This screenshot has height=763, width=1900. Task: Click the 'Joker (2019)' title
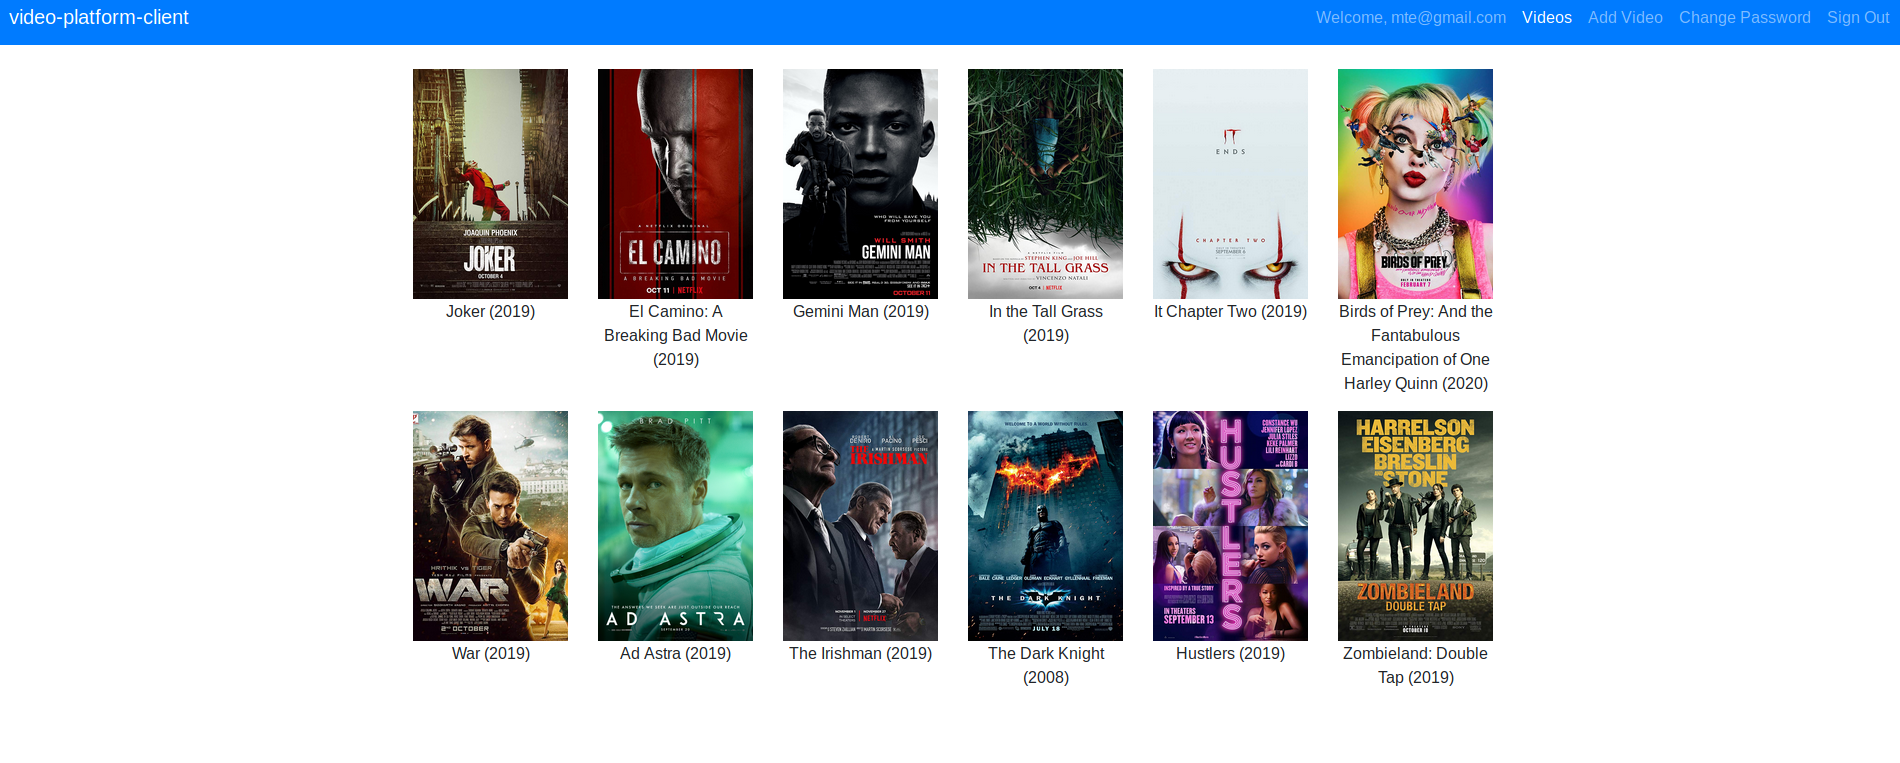click(490, 312)
